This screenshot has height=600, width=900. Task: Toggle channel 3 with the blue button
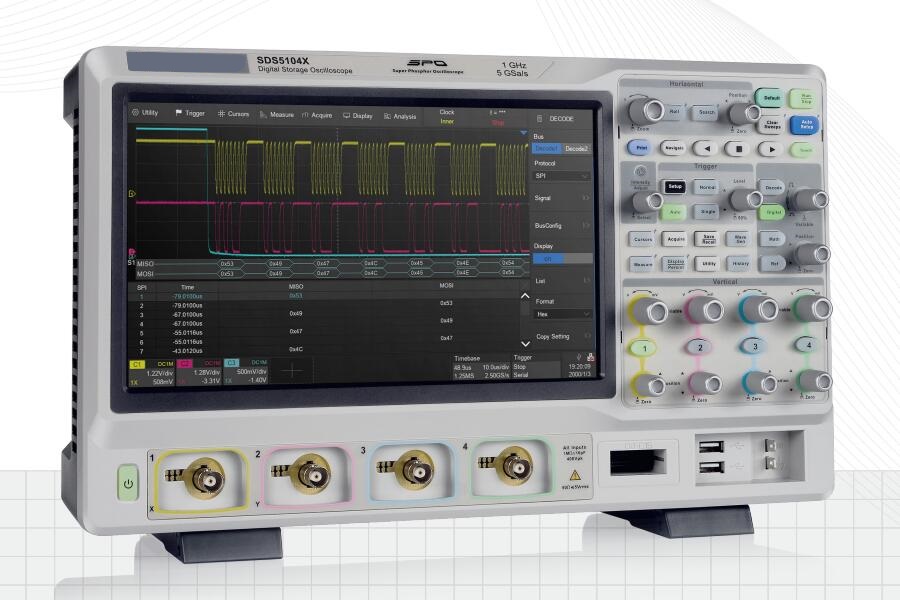pyautogui.click(x=755, y=346)
